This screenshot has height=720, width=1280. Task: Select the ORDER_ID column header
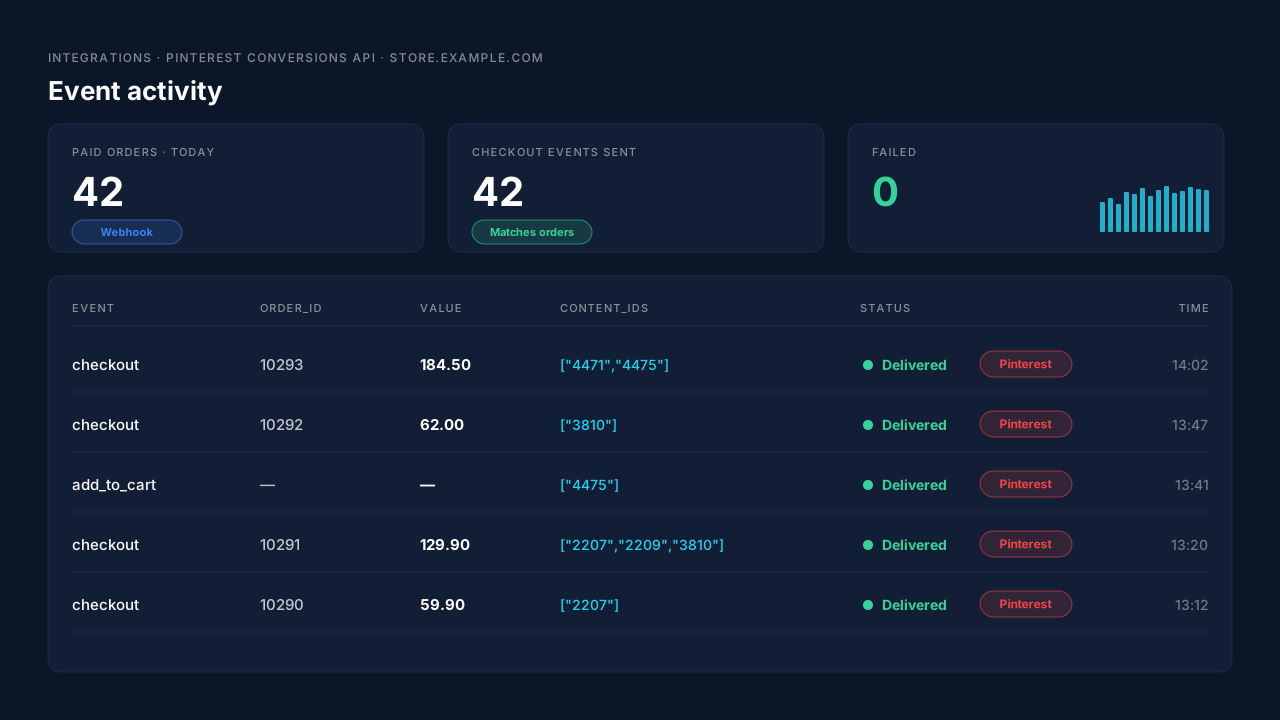click(291, 308)
